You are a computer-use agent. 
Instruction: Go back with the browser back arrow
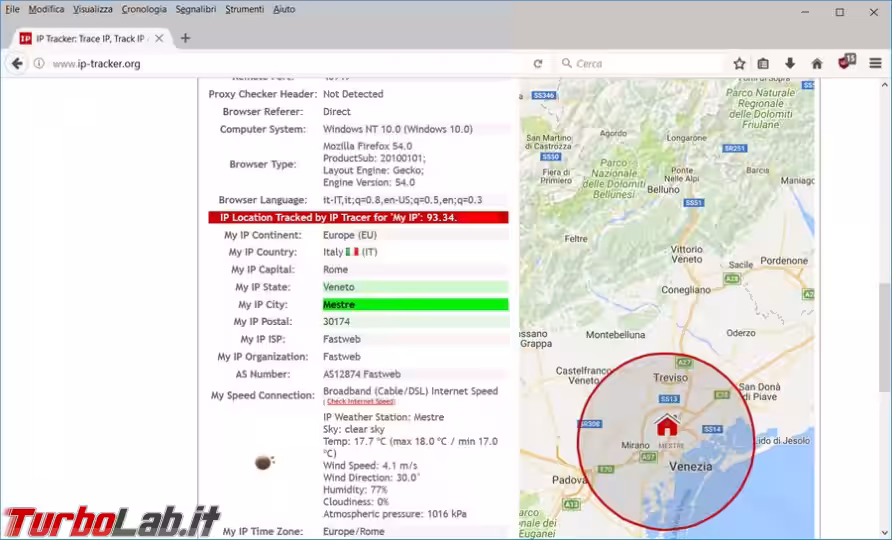point(17,64)
